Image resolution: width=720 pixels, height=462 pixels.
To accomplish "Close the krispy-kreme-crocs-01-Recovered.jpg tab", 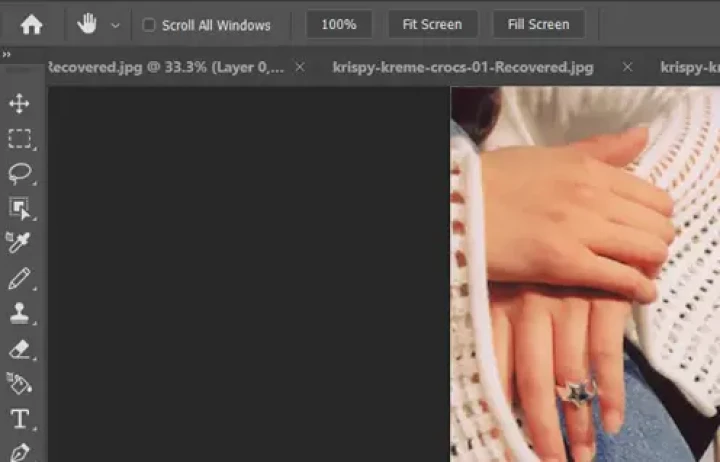I will coord(627,68).
